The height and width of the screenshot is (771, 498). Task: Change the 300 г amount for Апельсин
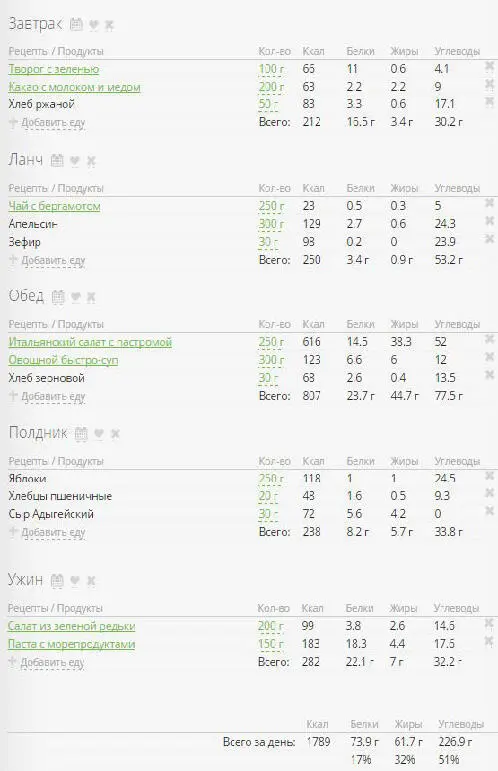(271, 224)
